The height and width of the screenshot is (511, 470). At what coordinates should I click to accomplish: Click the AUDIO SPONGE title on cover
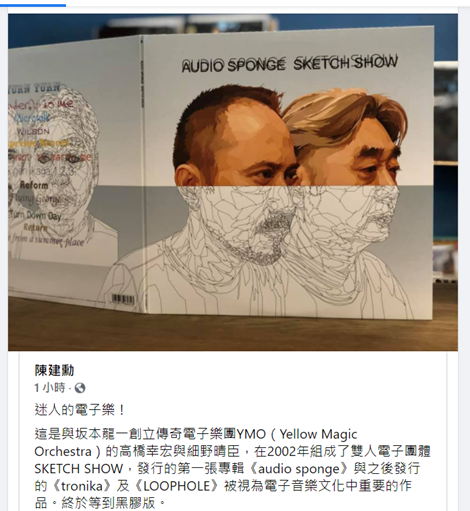tap(233, 65)
